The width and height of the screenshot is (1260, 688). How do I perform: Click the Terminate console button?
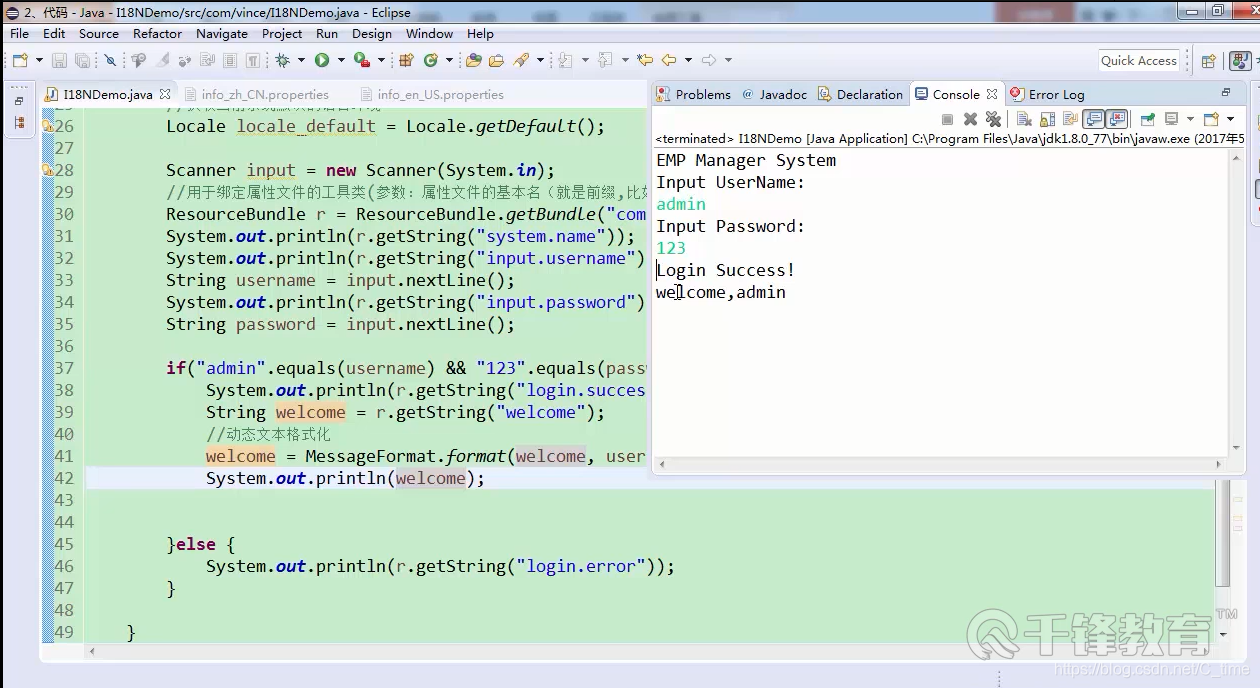[x=947, y=119]
